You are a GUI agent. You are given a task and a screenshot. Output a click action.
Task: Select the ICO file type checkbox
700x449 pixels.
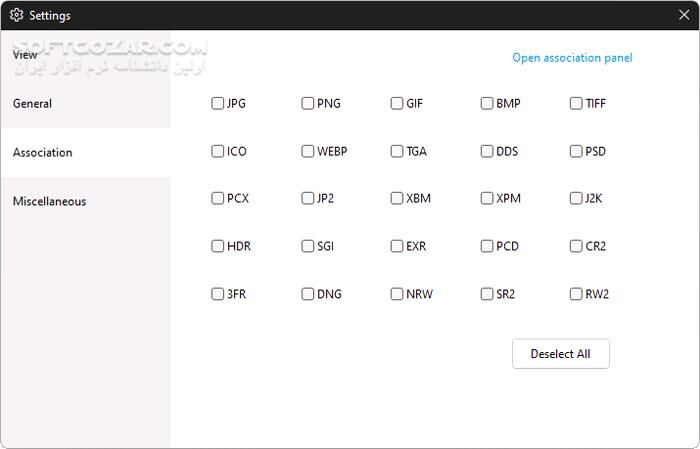tap(218, 152)
